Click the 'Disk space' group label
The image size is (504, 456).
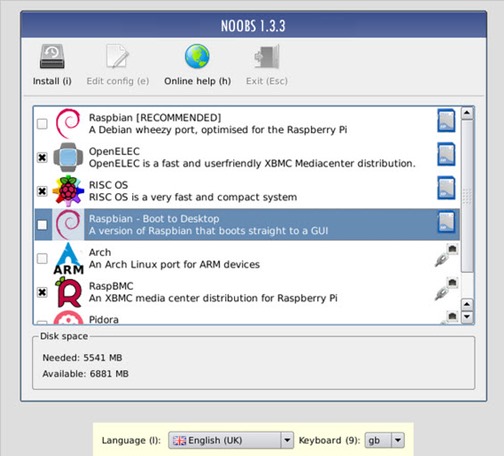click(x=64, y=336)
